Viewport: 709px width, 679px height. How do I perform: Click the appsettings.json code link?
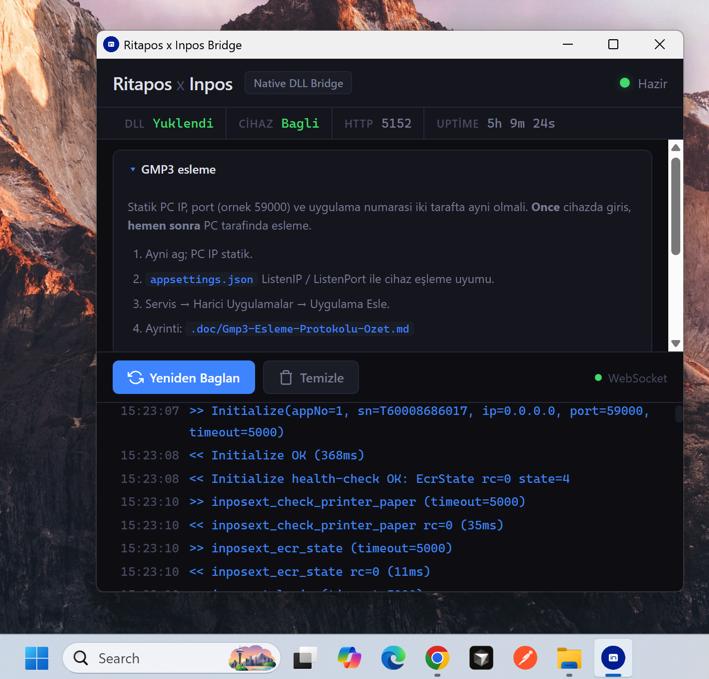coord(201,280)
